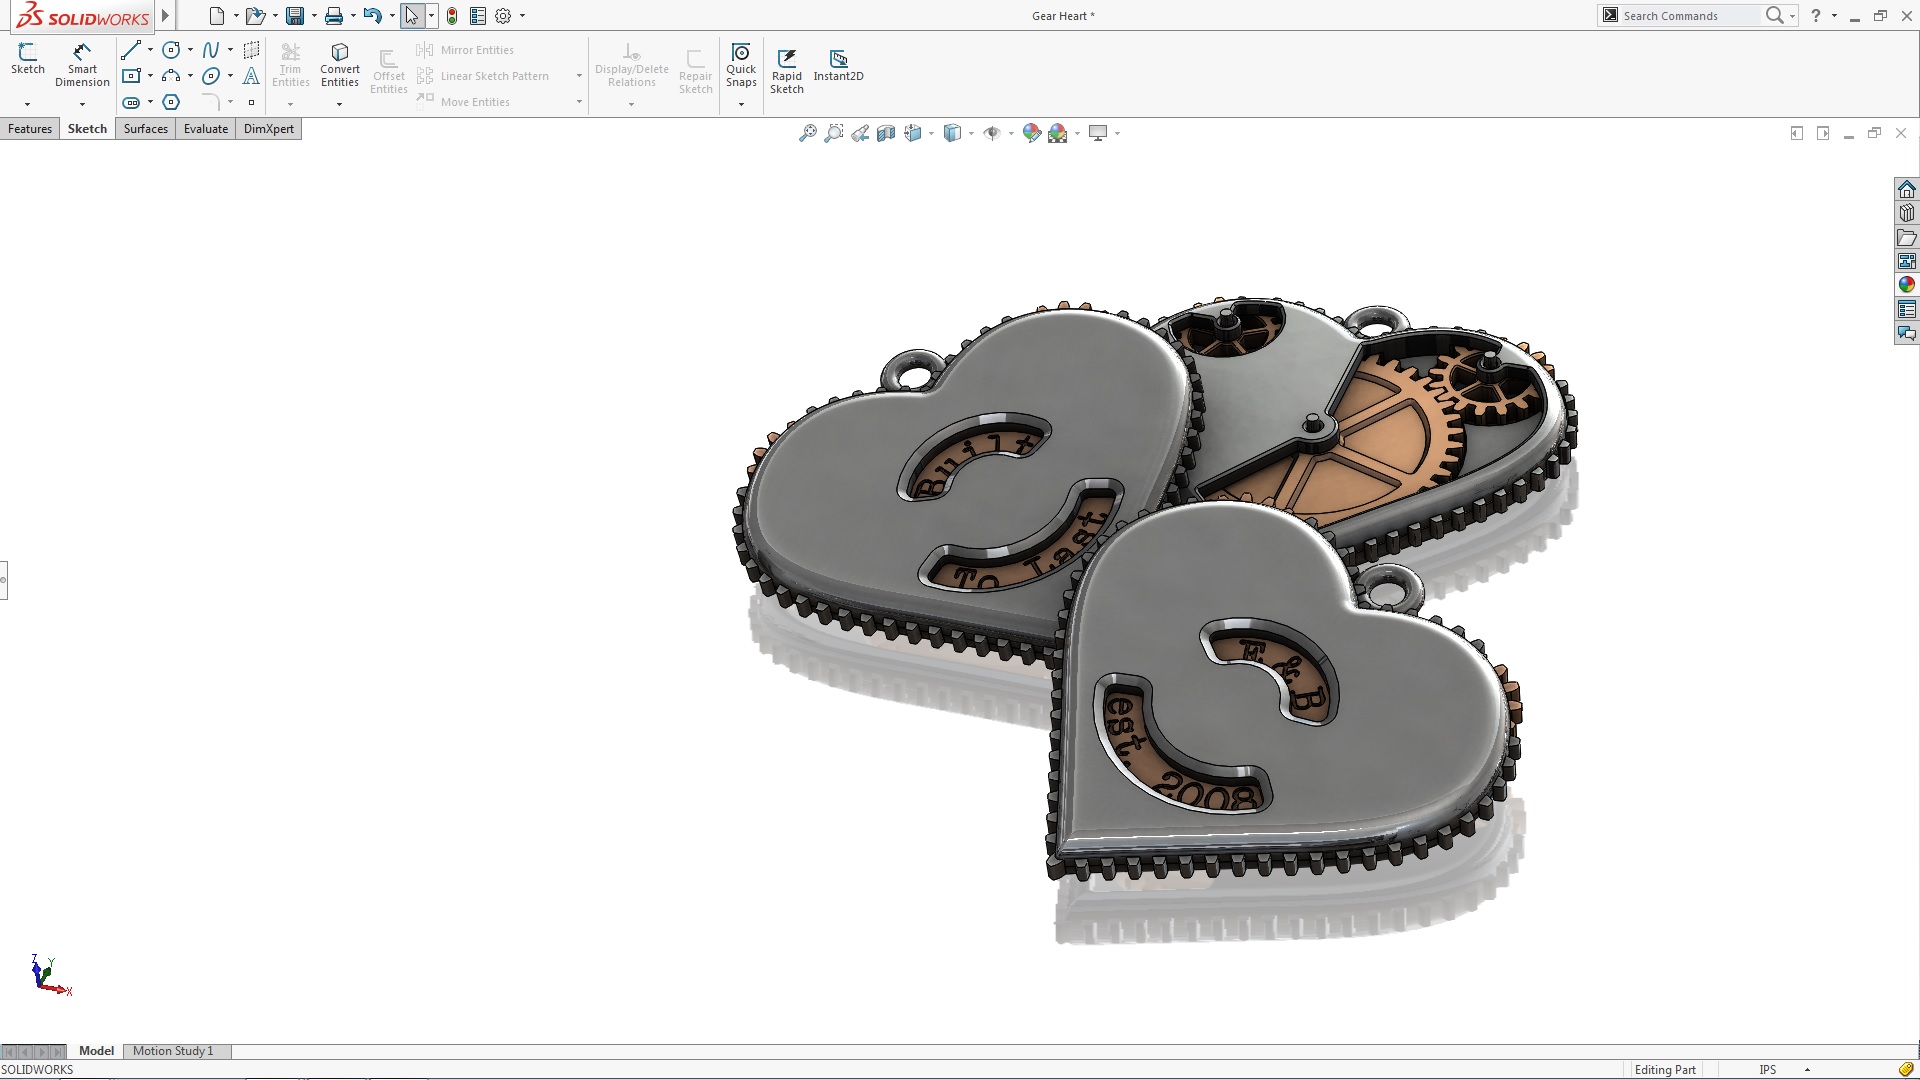
Task: Toggle Quick Snaps on
Action: (741, 62)
